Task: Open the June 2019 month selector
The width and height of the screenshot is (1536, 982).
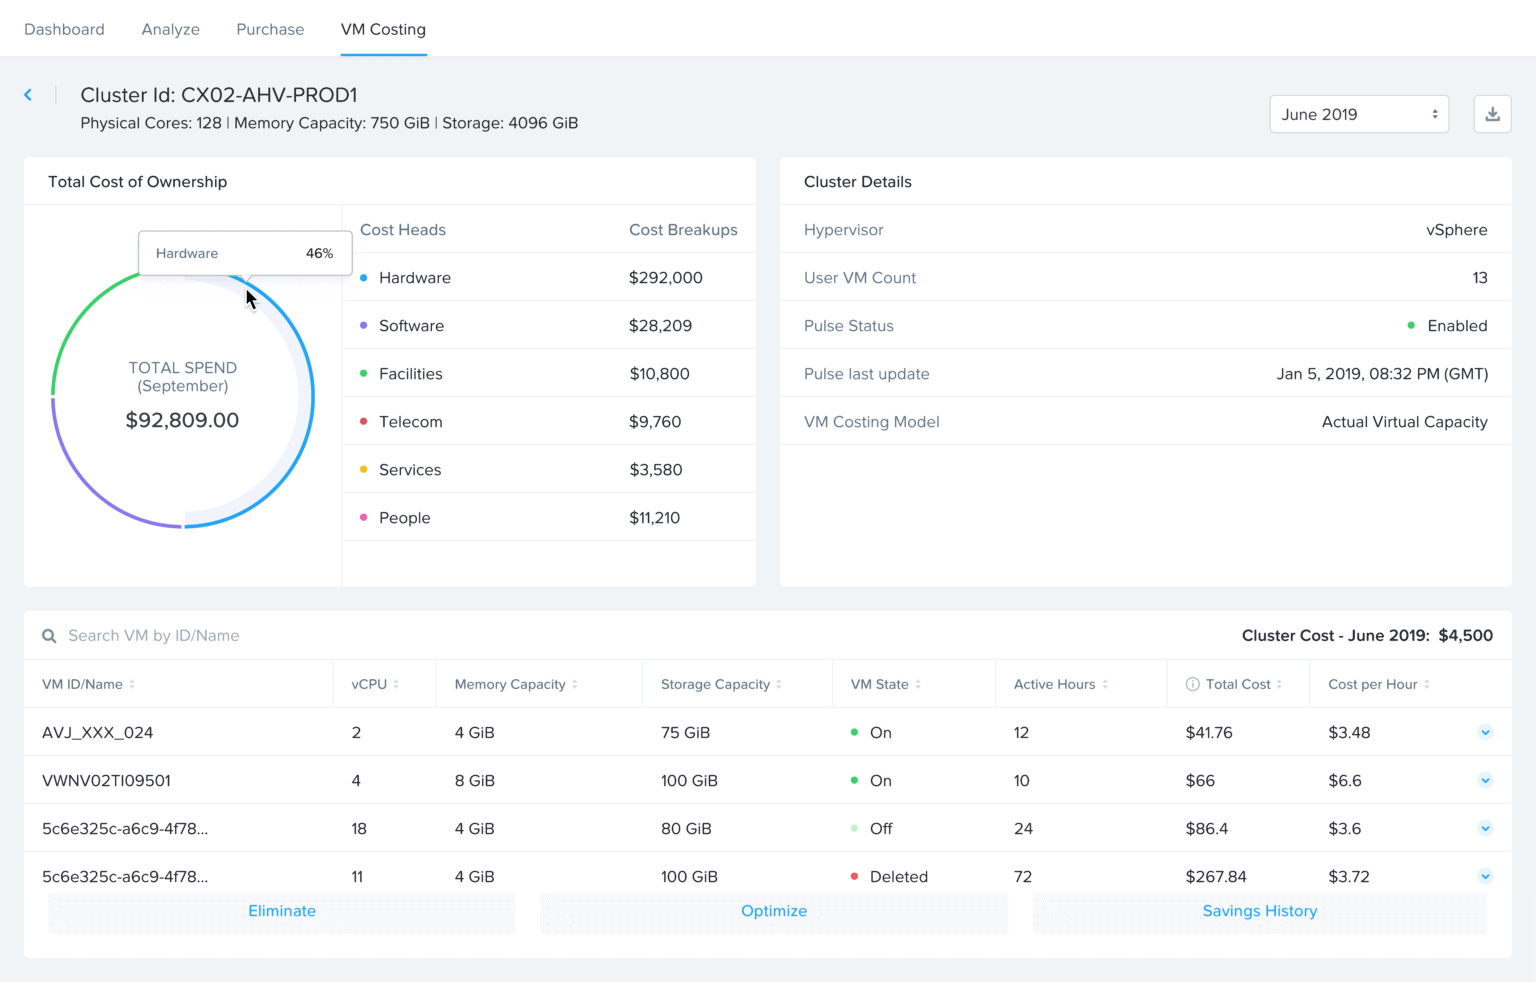Action: point(1358,114)
